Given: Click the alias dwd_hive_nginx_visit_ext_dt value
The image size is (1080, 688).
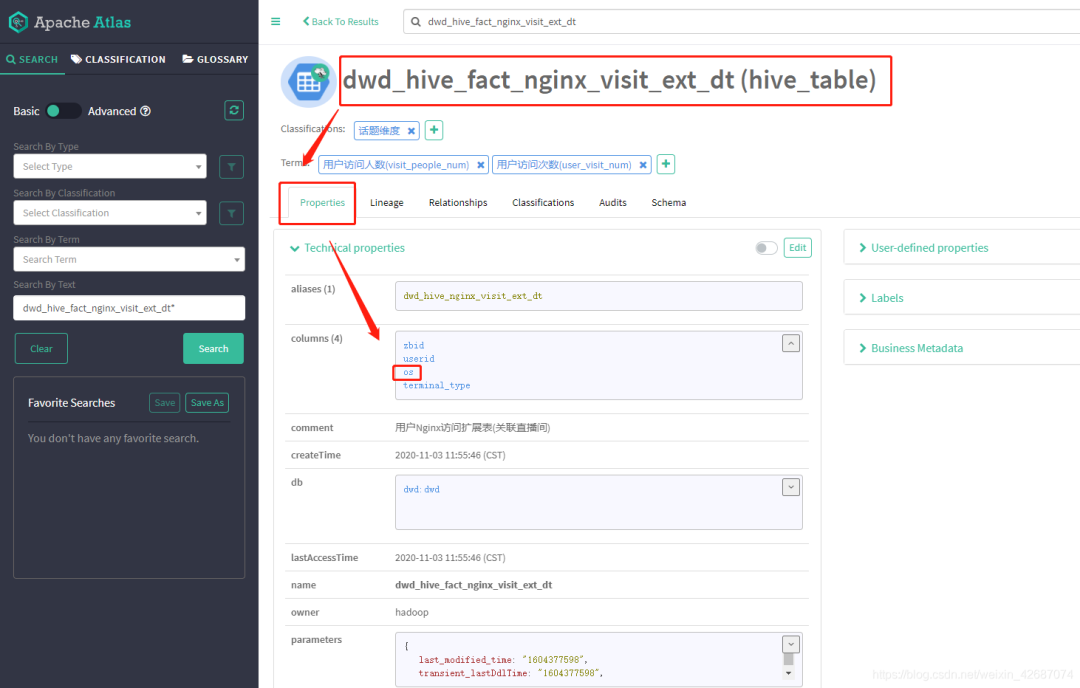Looking at the screenshot, I should tap(472, 296).
